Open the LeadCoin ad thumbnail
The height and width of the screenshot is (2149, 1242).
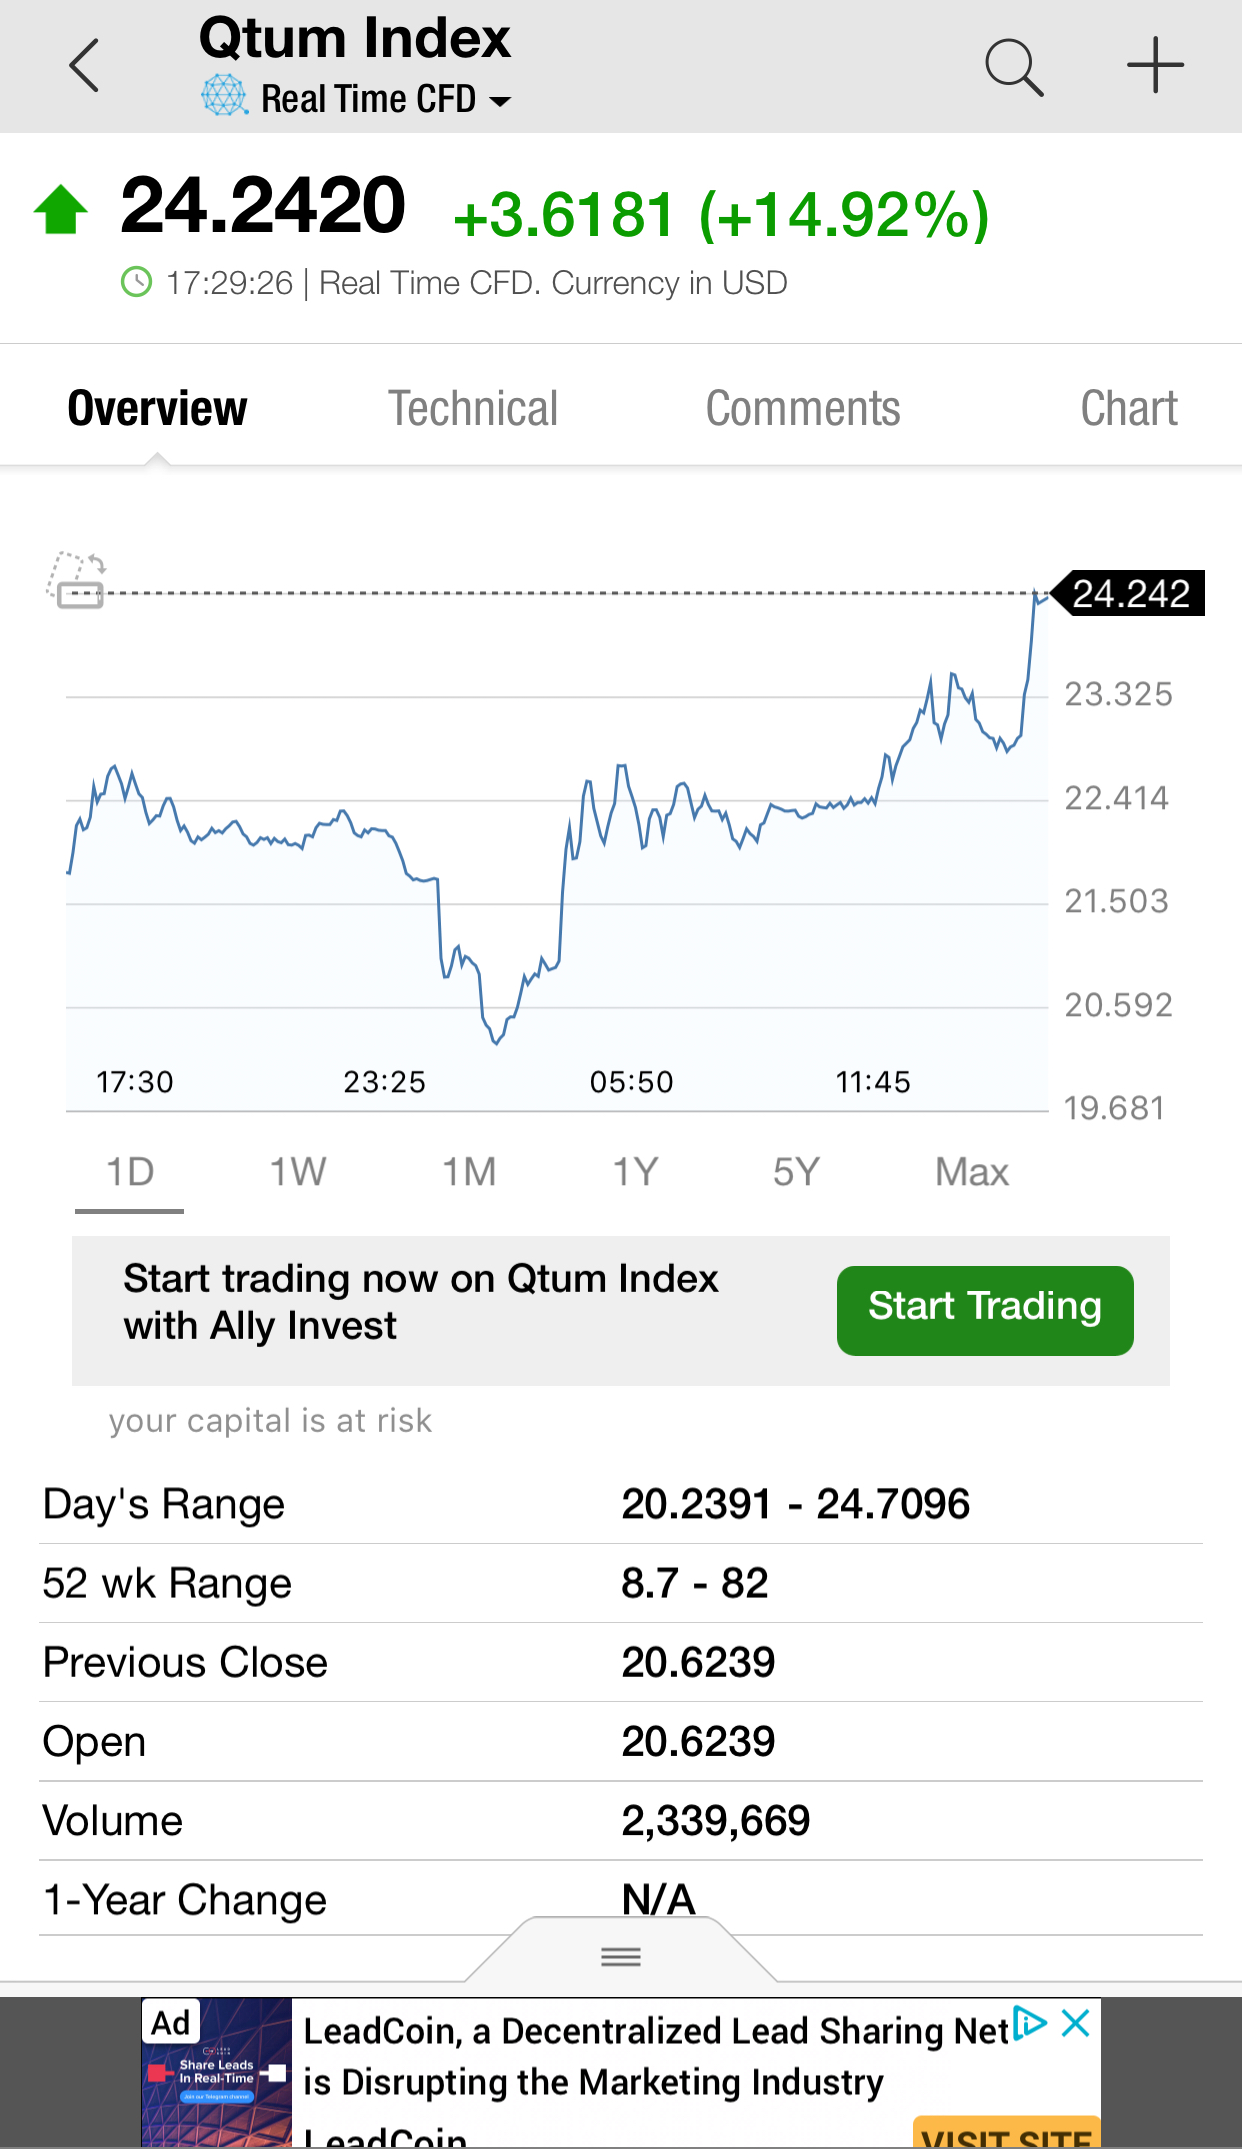(x=217, y=2073)
